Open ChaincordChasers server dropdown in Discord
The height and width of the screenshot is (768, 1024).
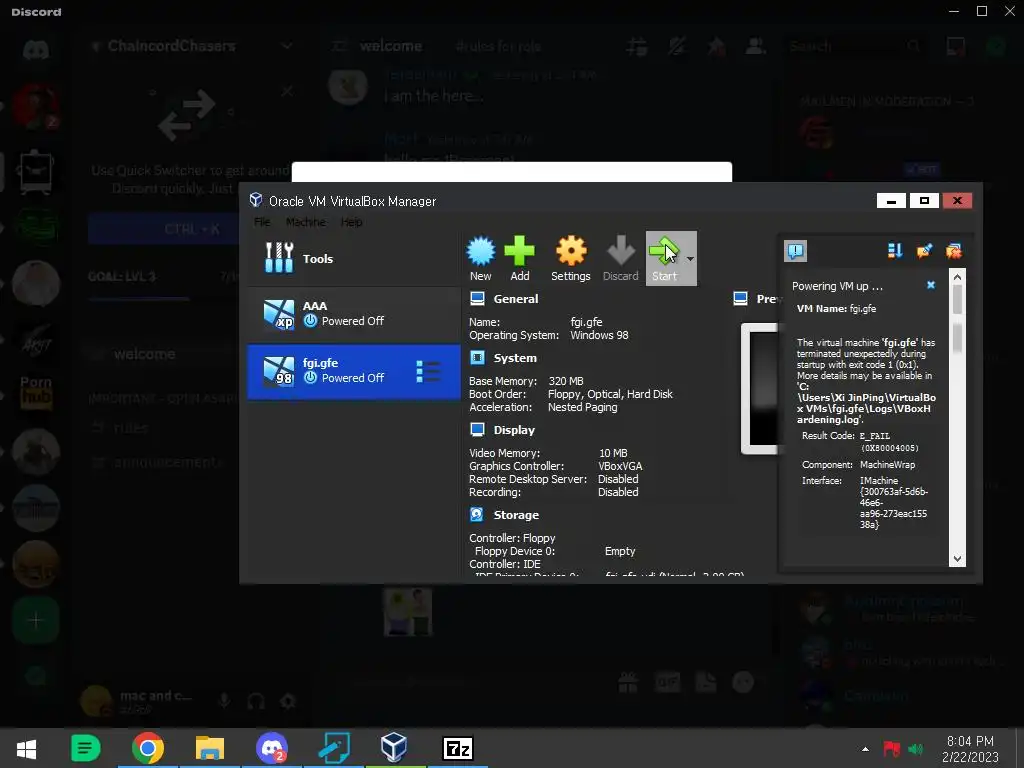tap(287, 46)
